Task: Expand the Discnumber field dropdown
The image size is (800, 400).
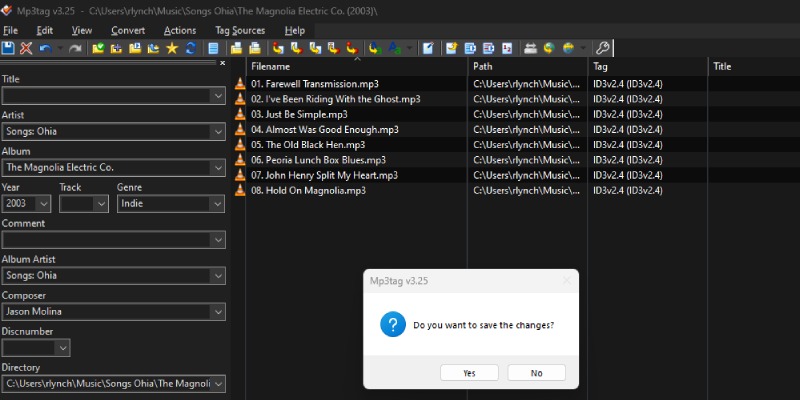Action: click(63, 348)
